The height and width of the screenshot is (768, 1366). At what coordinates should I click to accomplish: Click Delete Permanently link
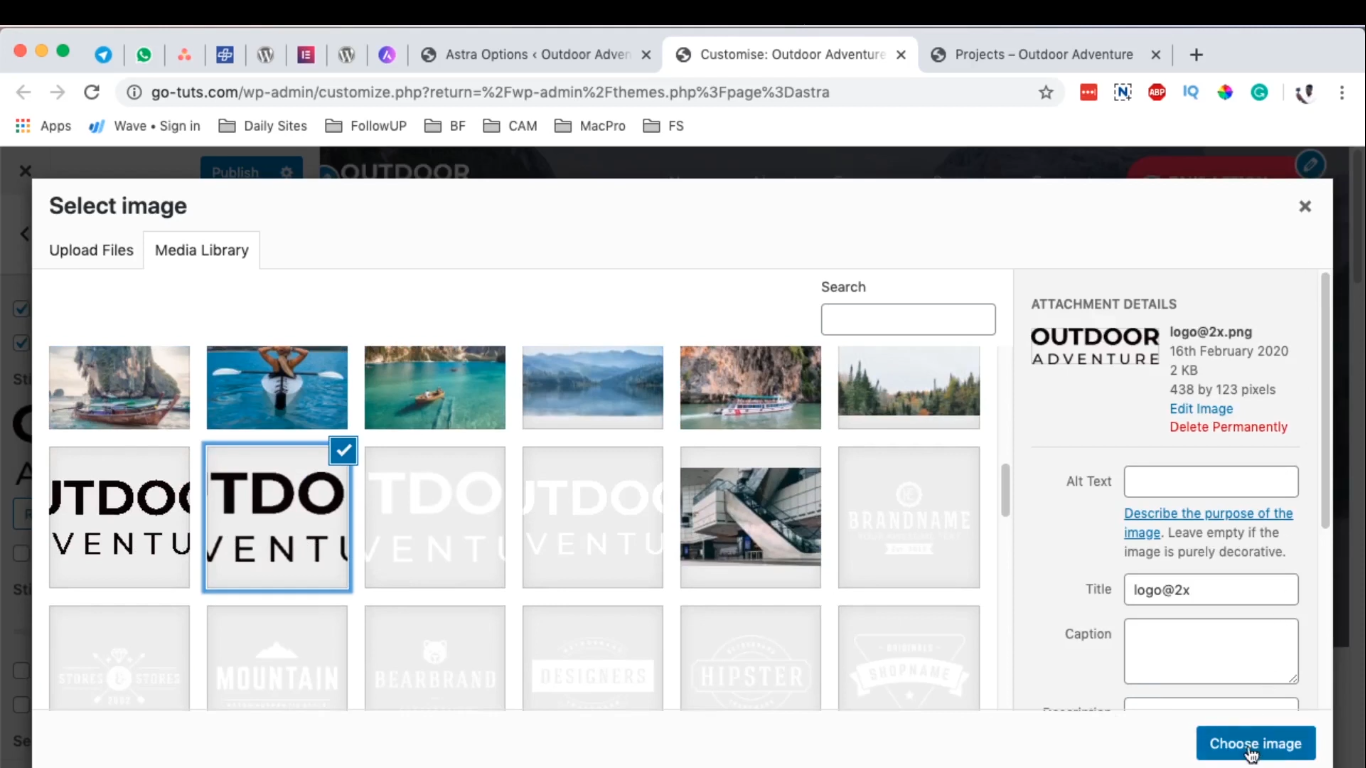[x=1229, y=427]
